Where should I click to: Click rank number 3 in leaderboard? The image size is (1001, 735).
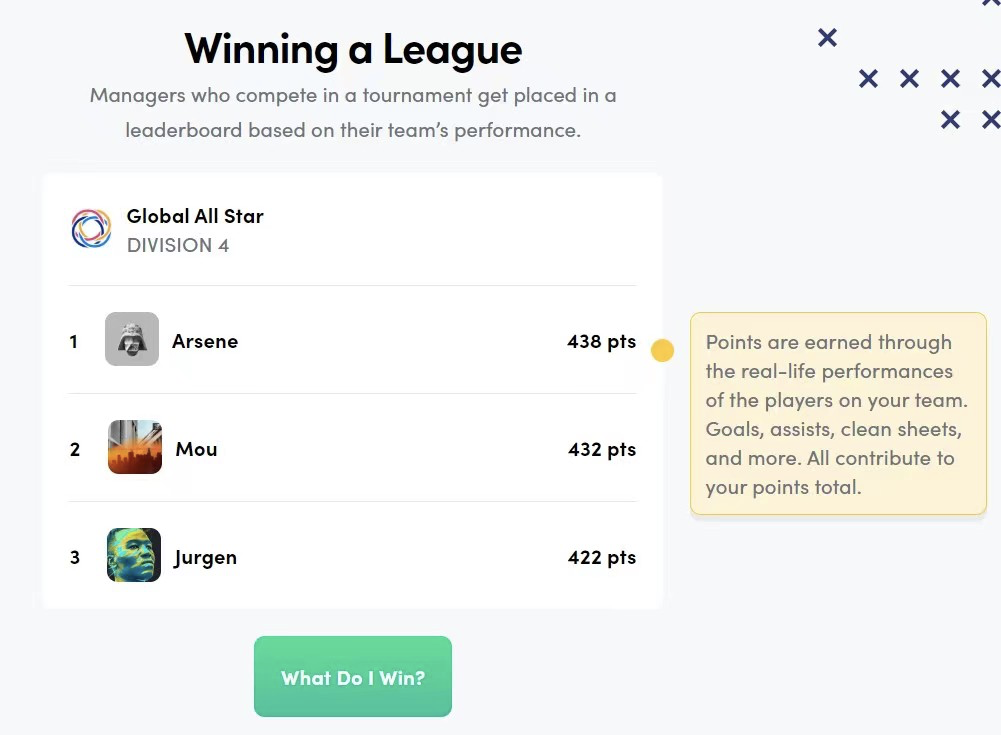pos(75,558)
